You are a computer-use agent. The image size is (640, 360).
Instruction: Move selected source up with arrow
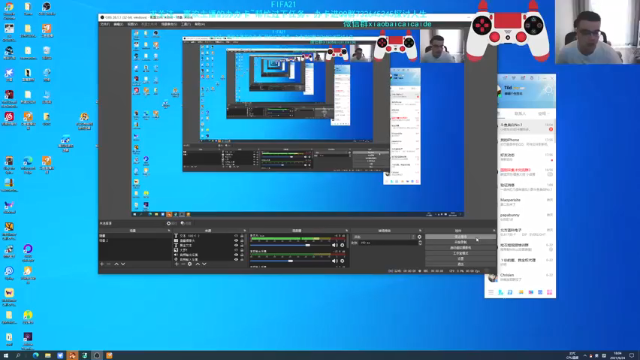point(198,264)
